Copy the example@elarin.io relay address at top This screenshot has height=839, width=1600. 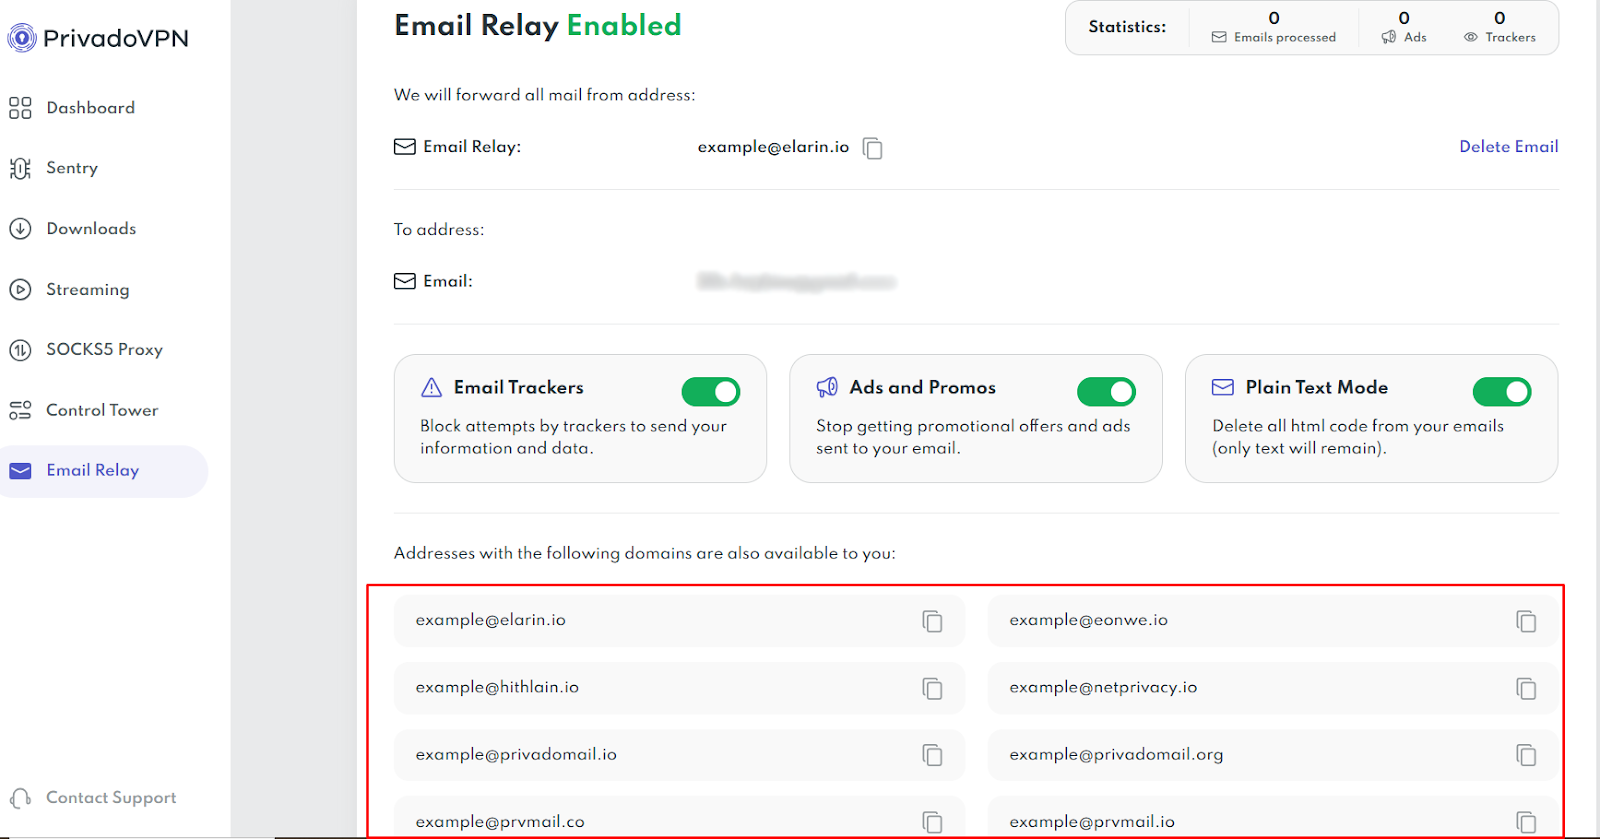(873, 148)
